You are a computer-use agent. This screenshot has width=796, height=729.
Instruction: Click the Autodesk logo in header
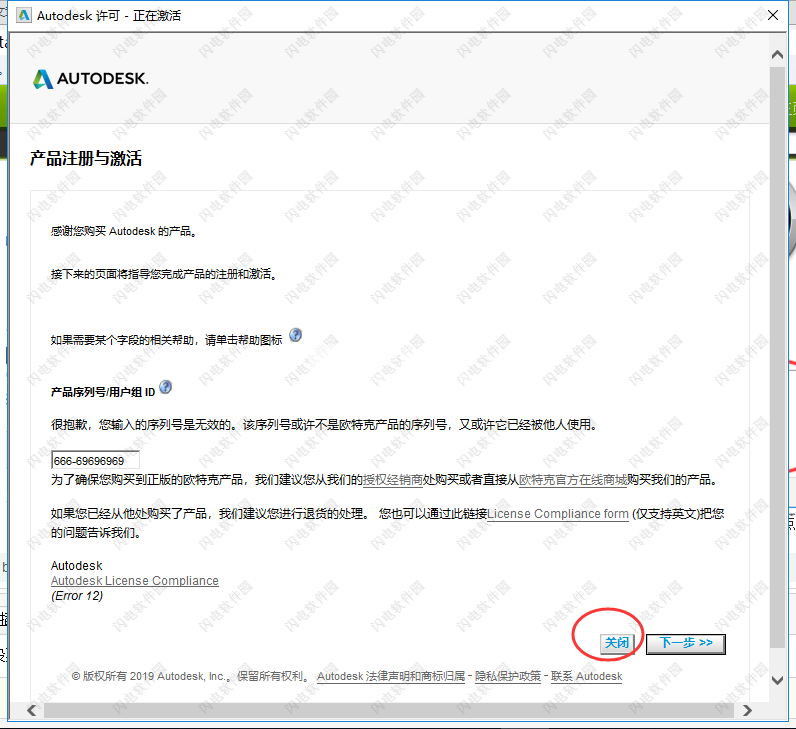91,79
